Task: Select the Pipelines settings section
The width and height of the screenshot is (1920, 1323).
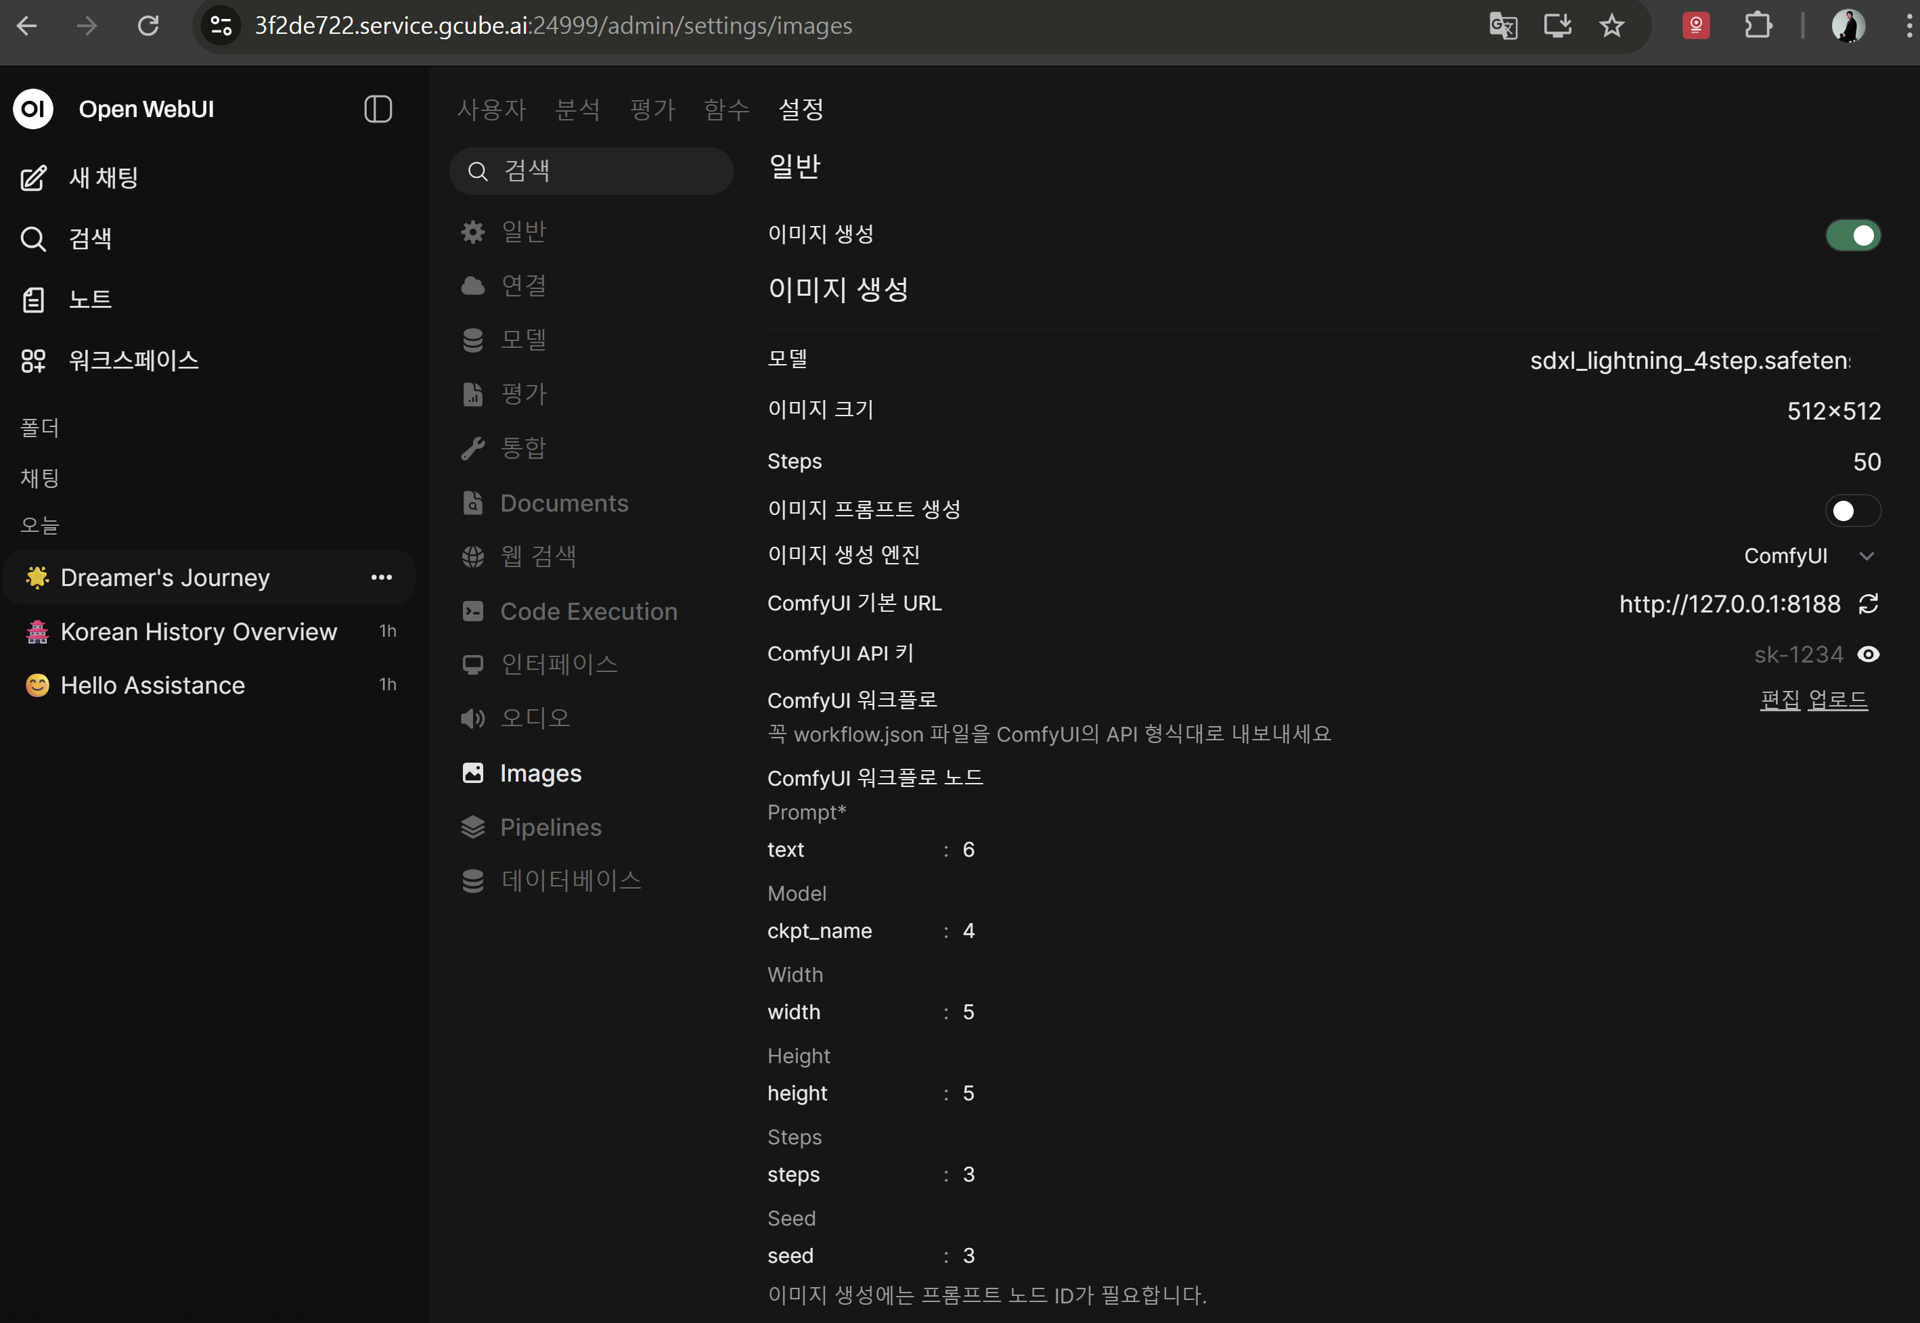Action: [551, 827]
